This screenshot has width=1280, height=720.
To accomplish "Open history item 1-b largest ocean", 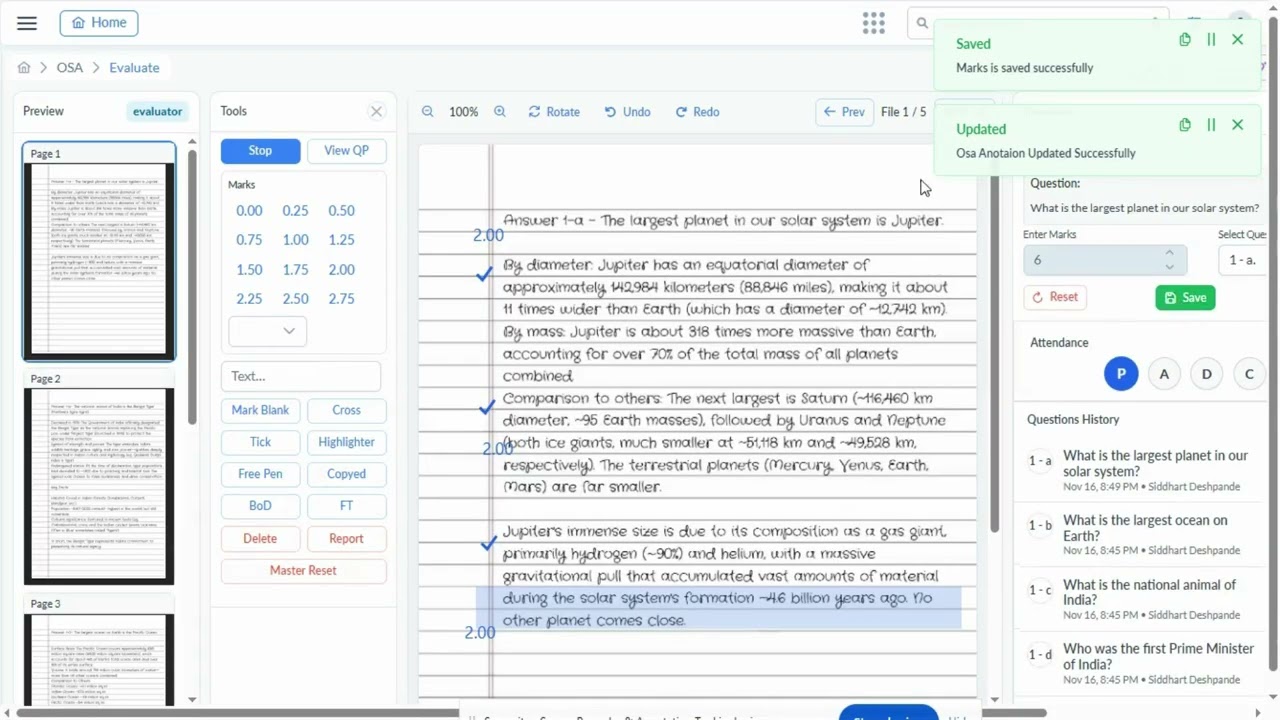I will pos(1140,535).
